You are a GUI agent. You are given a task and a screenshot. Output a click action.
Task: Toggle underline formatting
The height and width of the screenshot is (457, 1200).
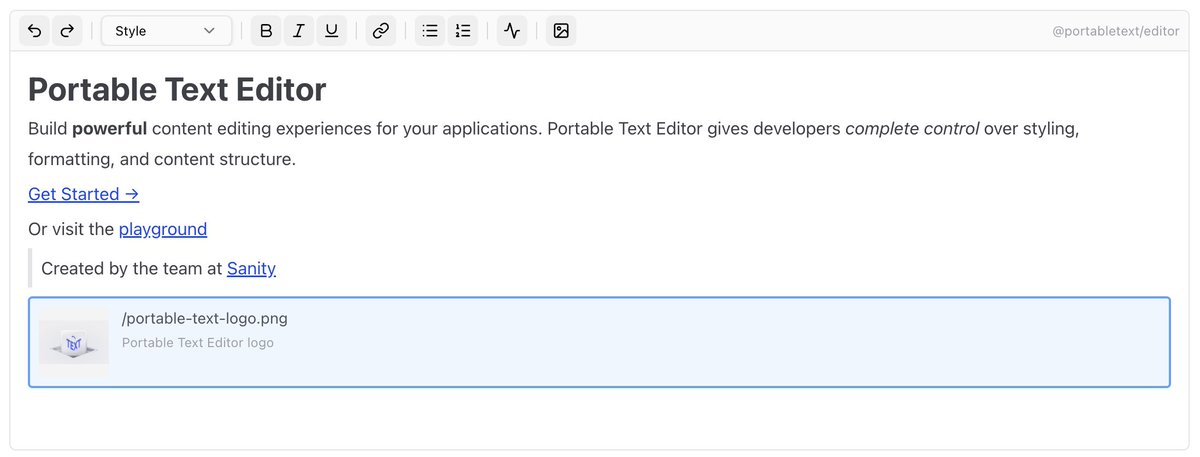point(331,31)
